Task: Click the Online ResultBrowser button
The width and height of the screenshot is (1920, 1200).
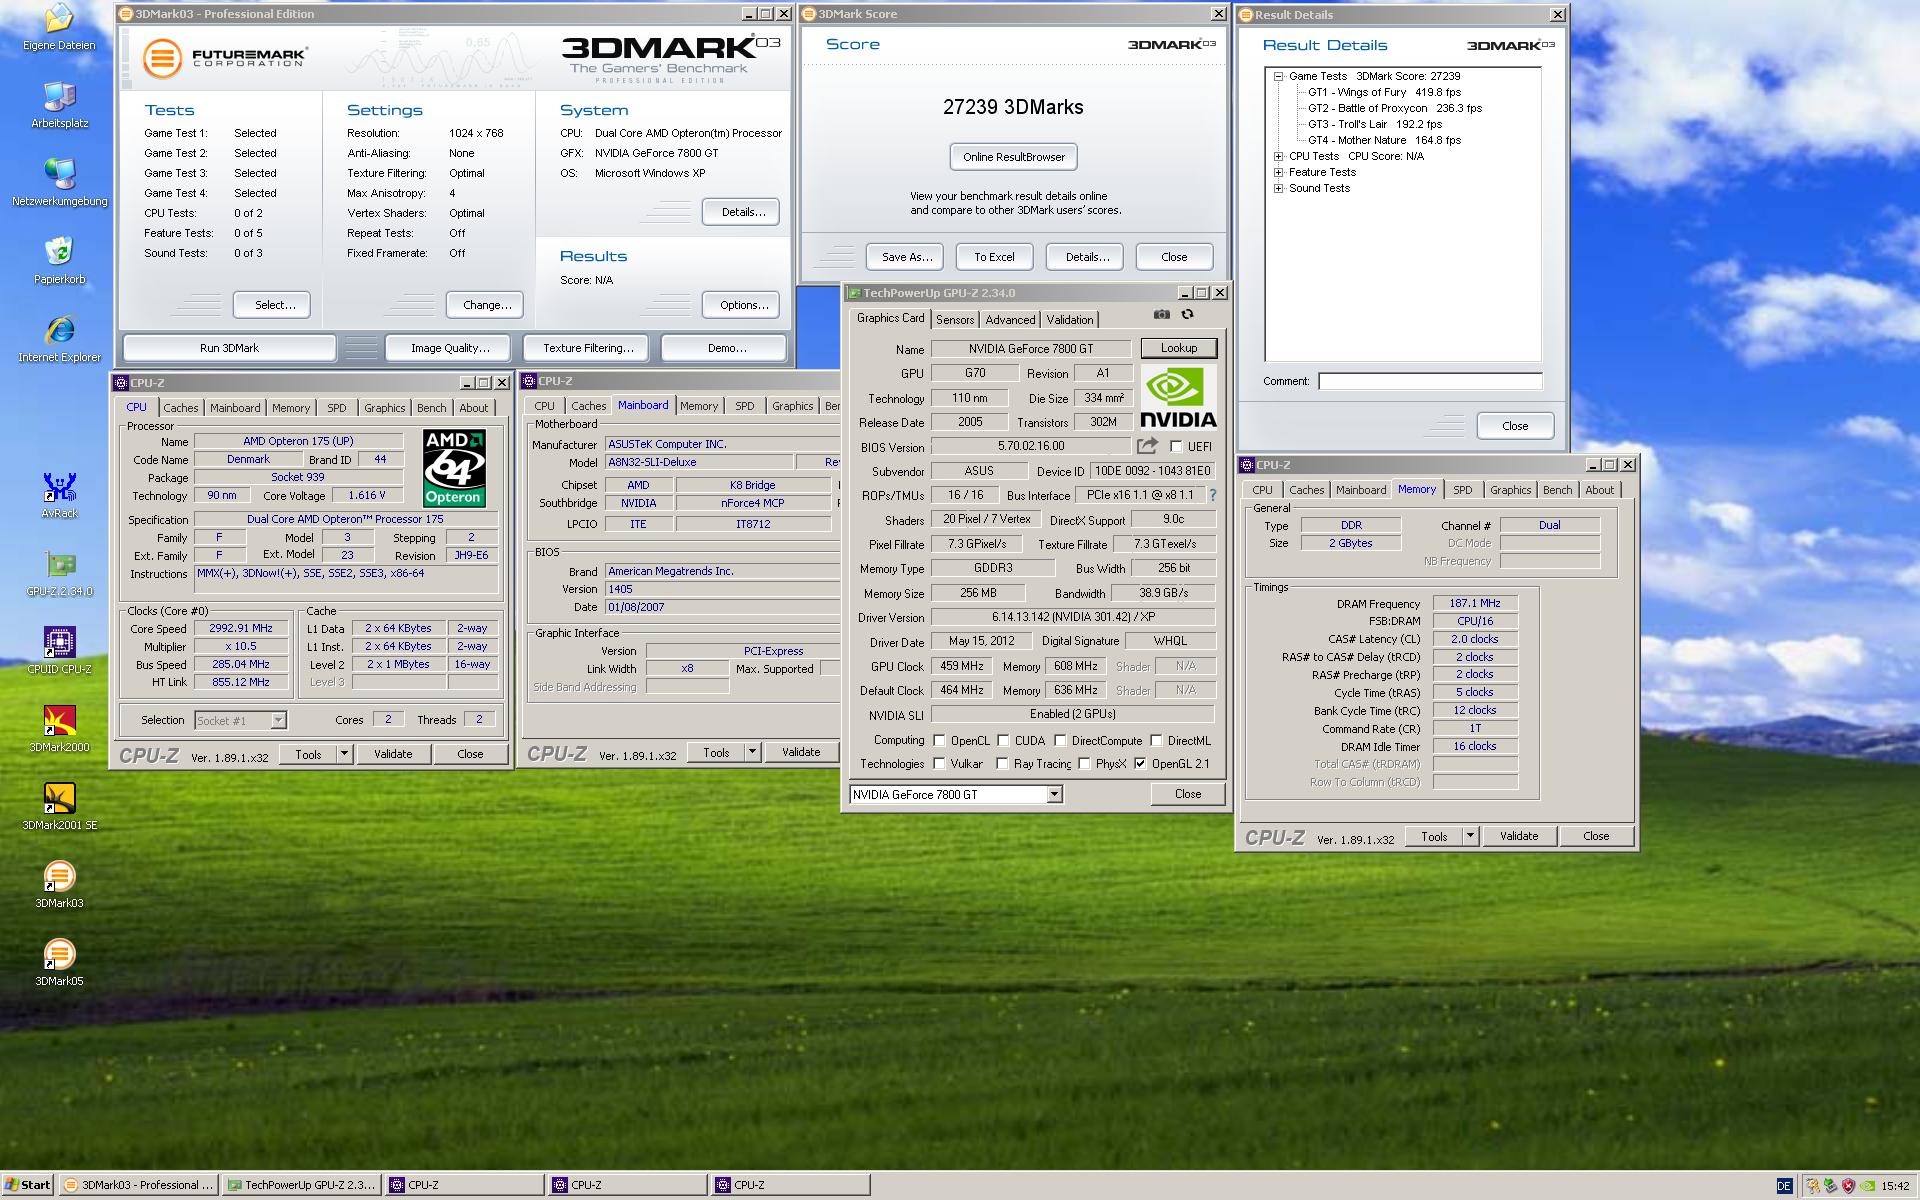Action: 1014,157
